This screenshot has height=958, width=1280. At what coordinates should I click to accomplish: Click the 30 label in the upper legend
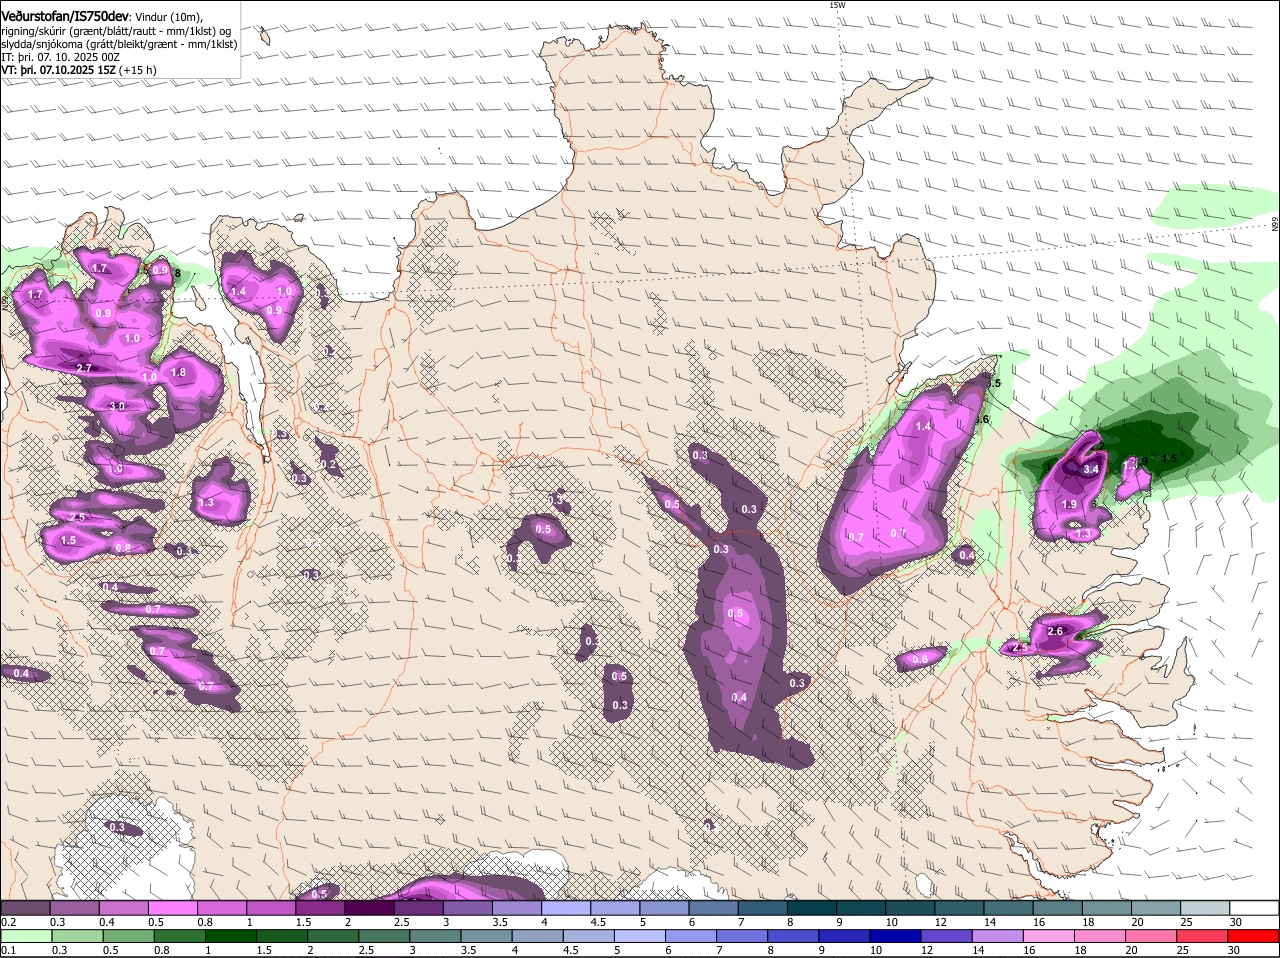coord(1236,921)
